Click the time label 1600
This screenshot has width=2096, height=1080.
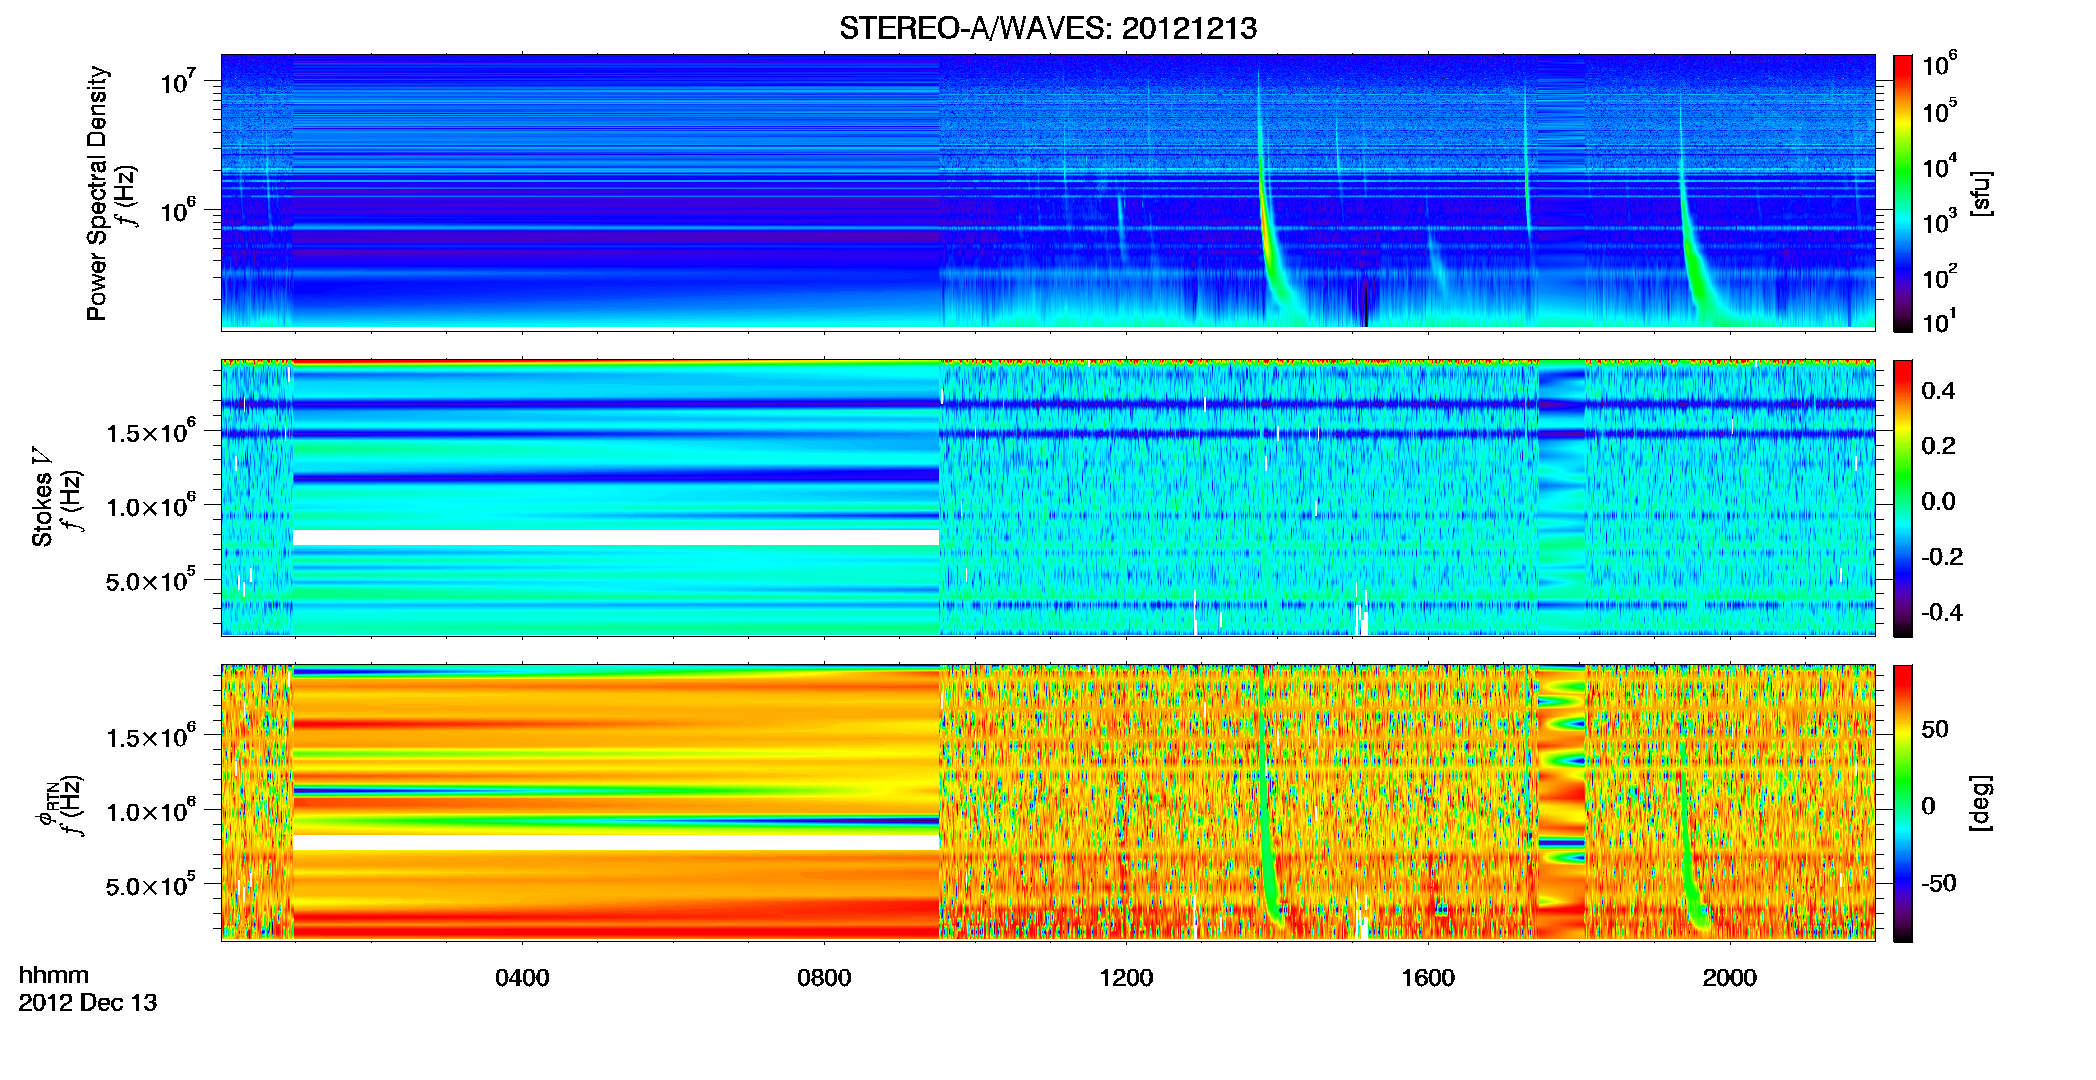click(1428, 978)
